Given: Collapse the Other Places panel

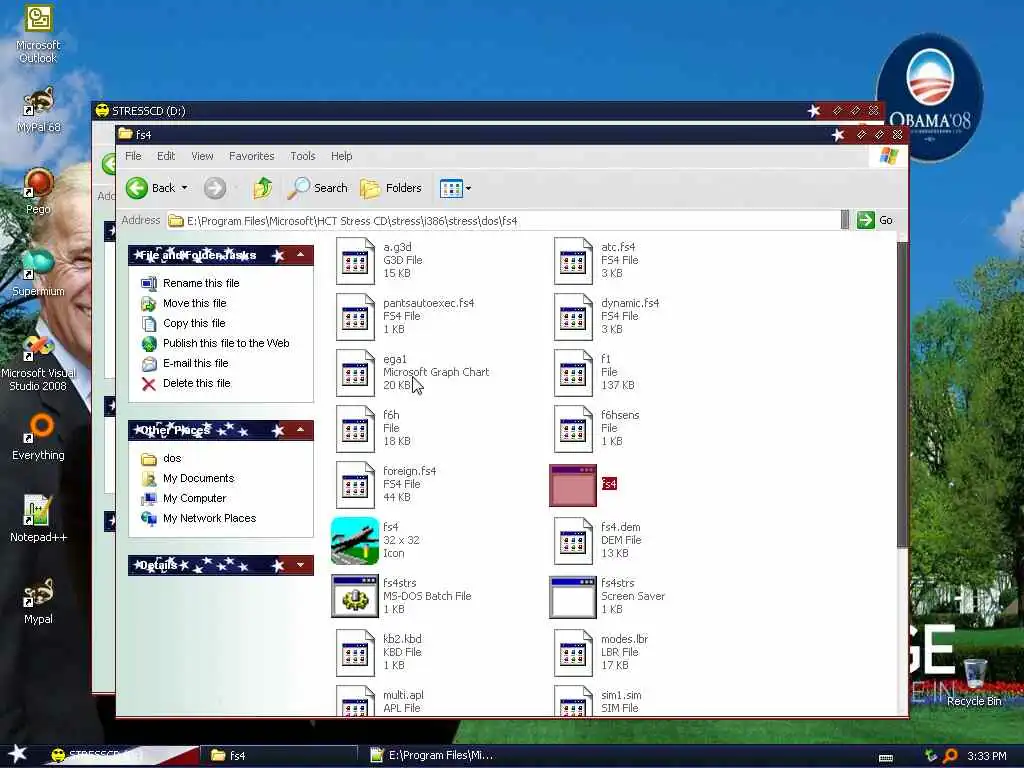Looking at the screenshot, I should click(x=300, y=430).
